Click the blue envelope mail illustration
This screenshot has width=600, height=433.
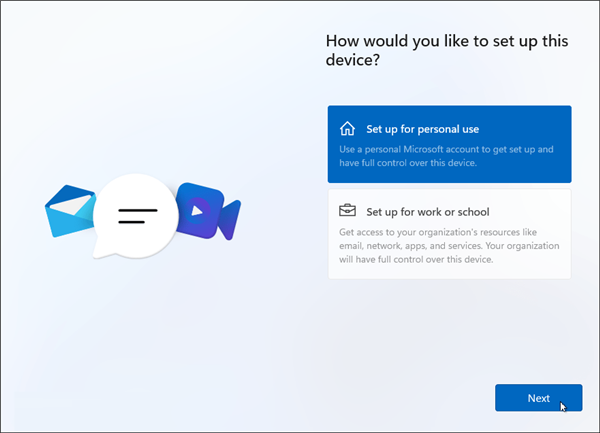coord(70,211)
